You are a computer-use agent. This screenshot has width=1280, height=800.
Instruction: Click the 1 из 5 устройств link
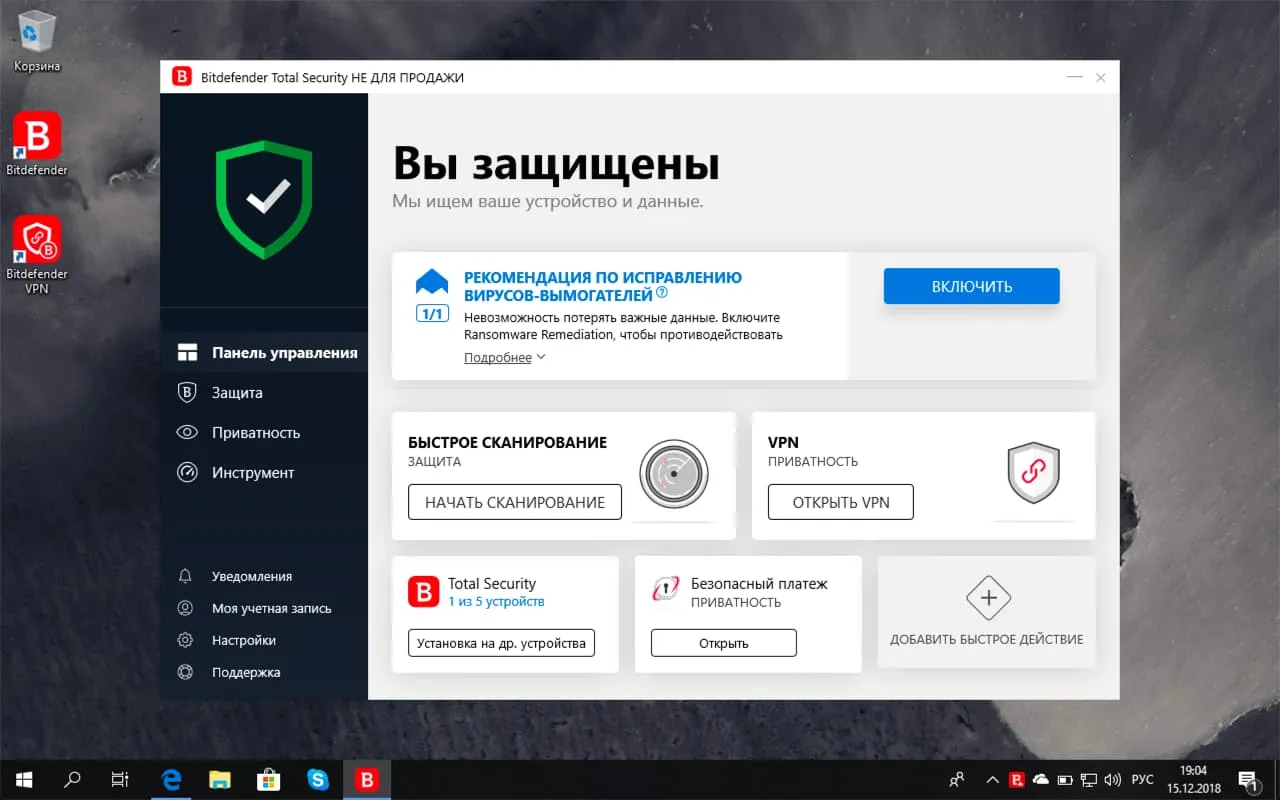[496, 602]
